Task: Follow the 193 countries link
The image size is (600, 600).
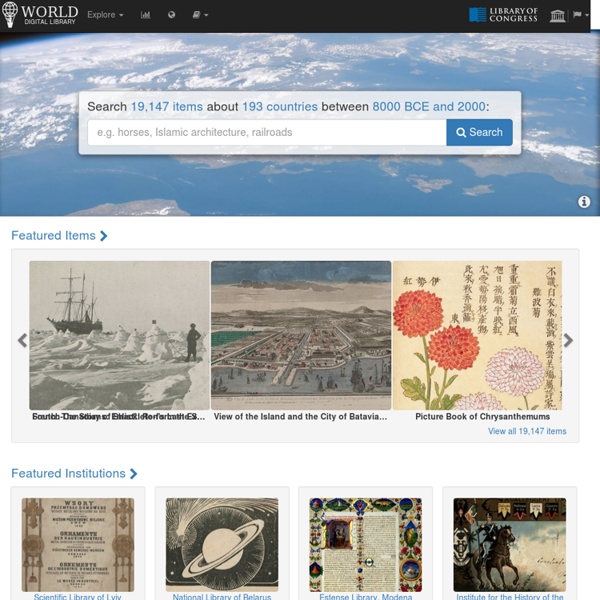Action: (x=280, y=106)
